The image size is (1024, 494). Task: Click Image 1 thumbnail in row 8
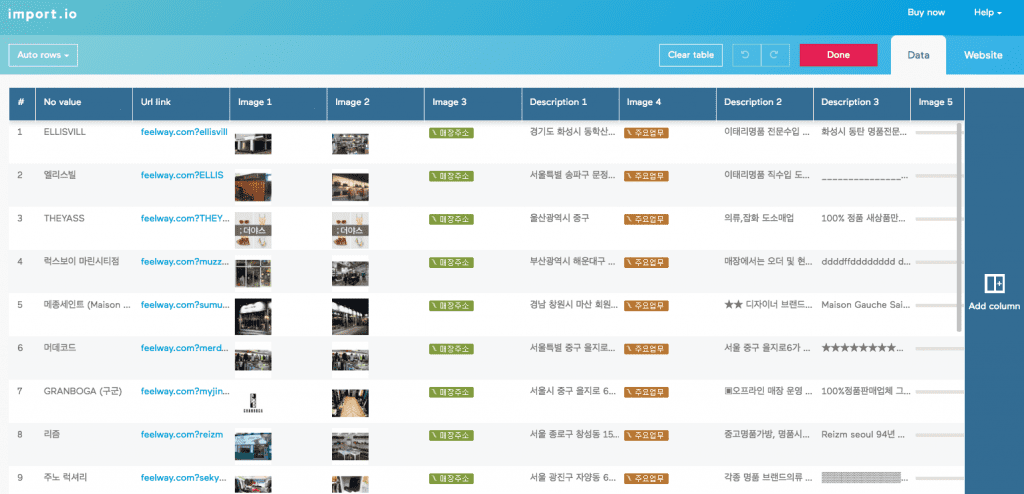coord(253,446)
